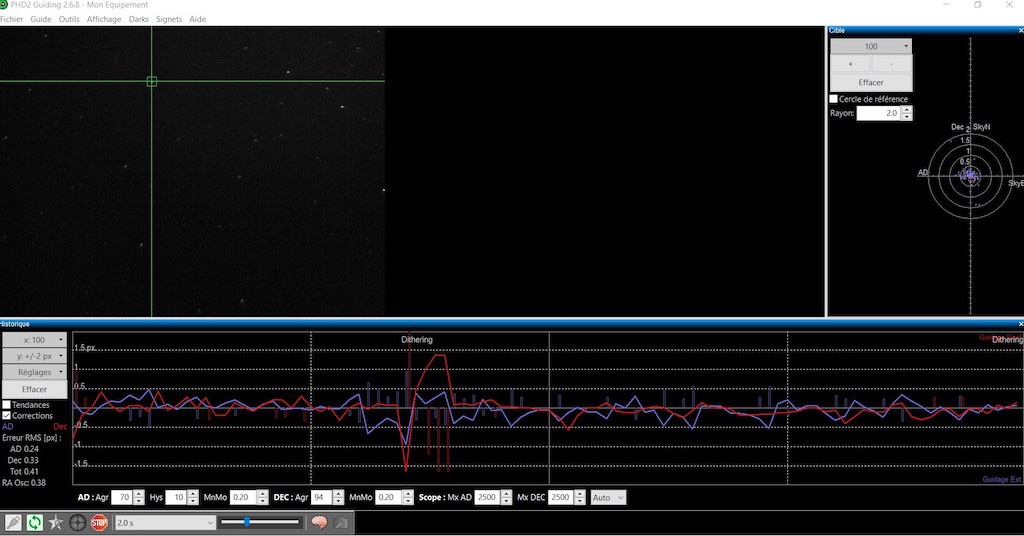Click the 'Tot 0.41' RMS readout
The width and height of the screenshot is (1024, 536).
point(24,471)
